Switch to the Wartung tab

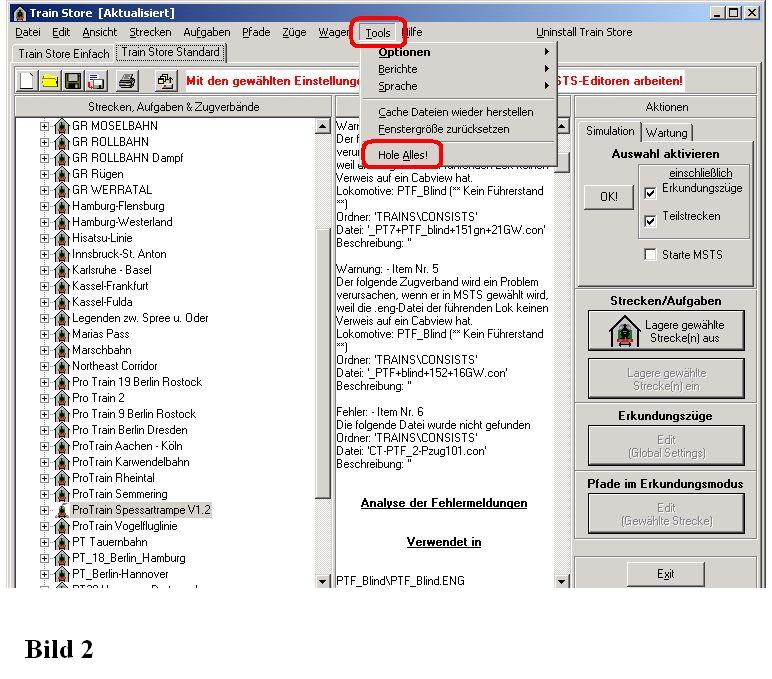click(666, 133)
